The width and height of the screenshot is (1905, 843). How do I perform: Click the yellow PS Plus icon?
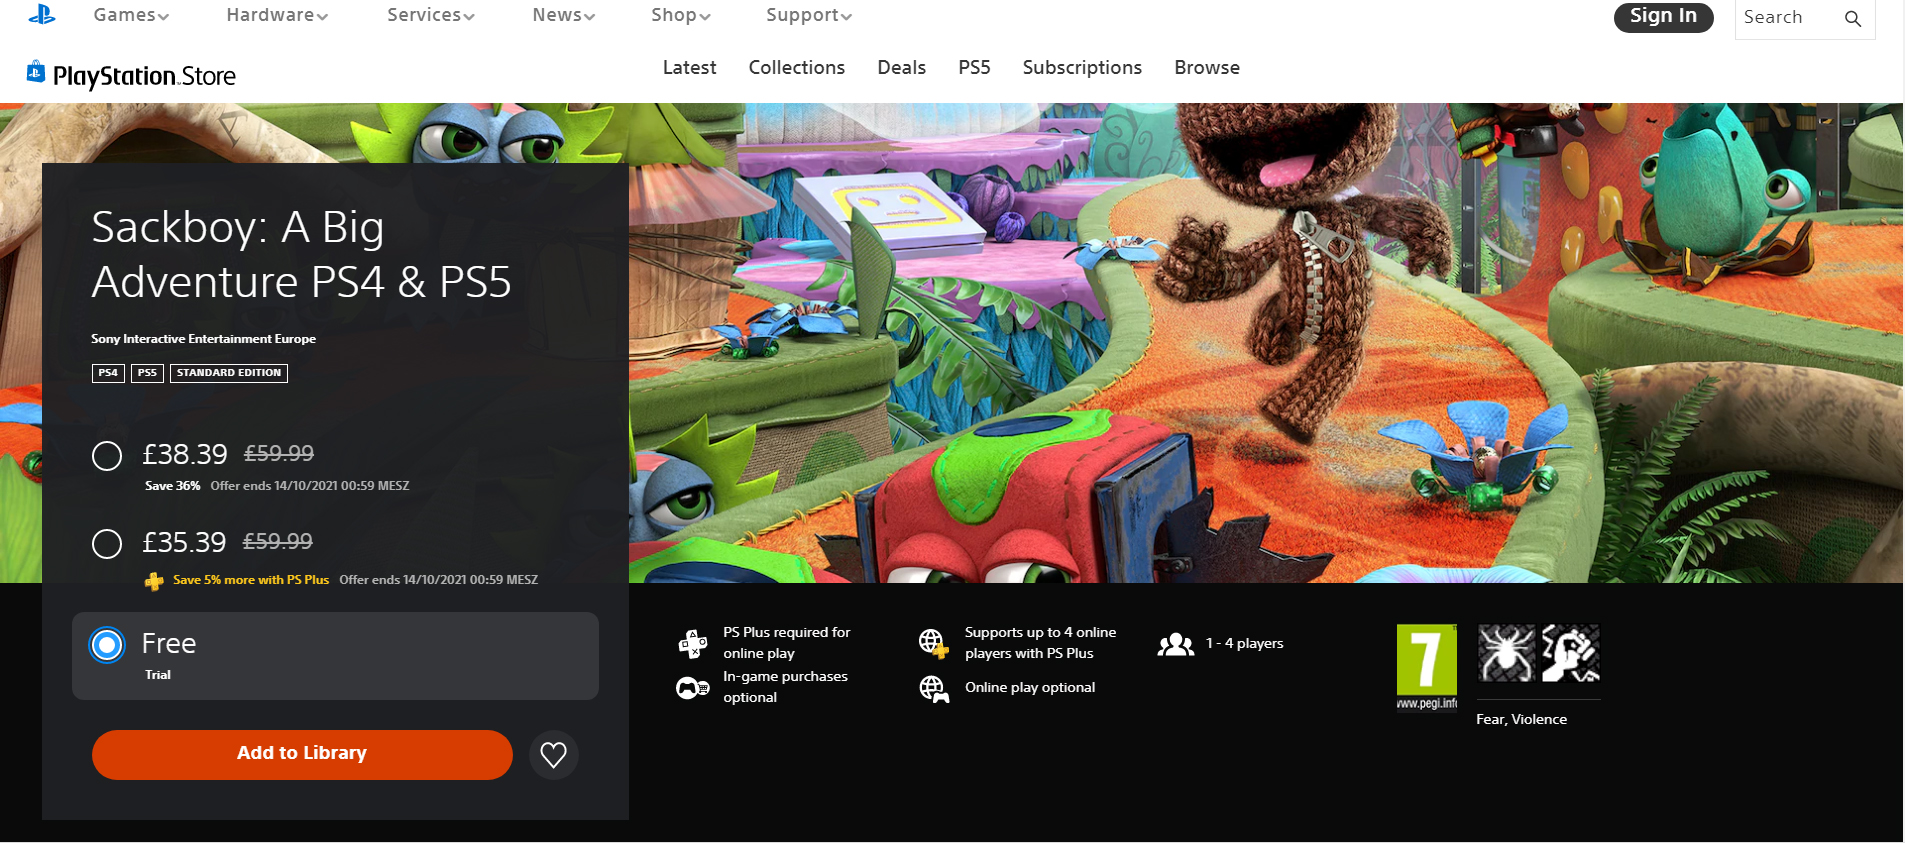[154, 581]
